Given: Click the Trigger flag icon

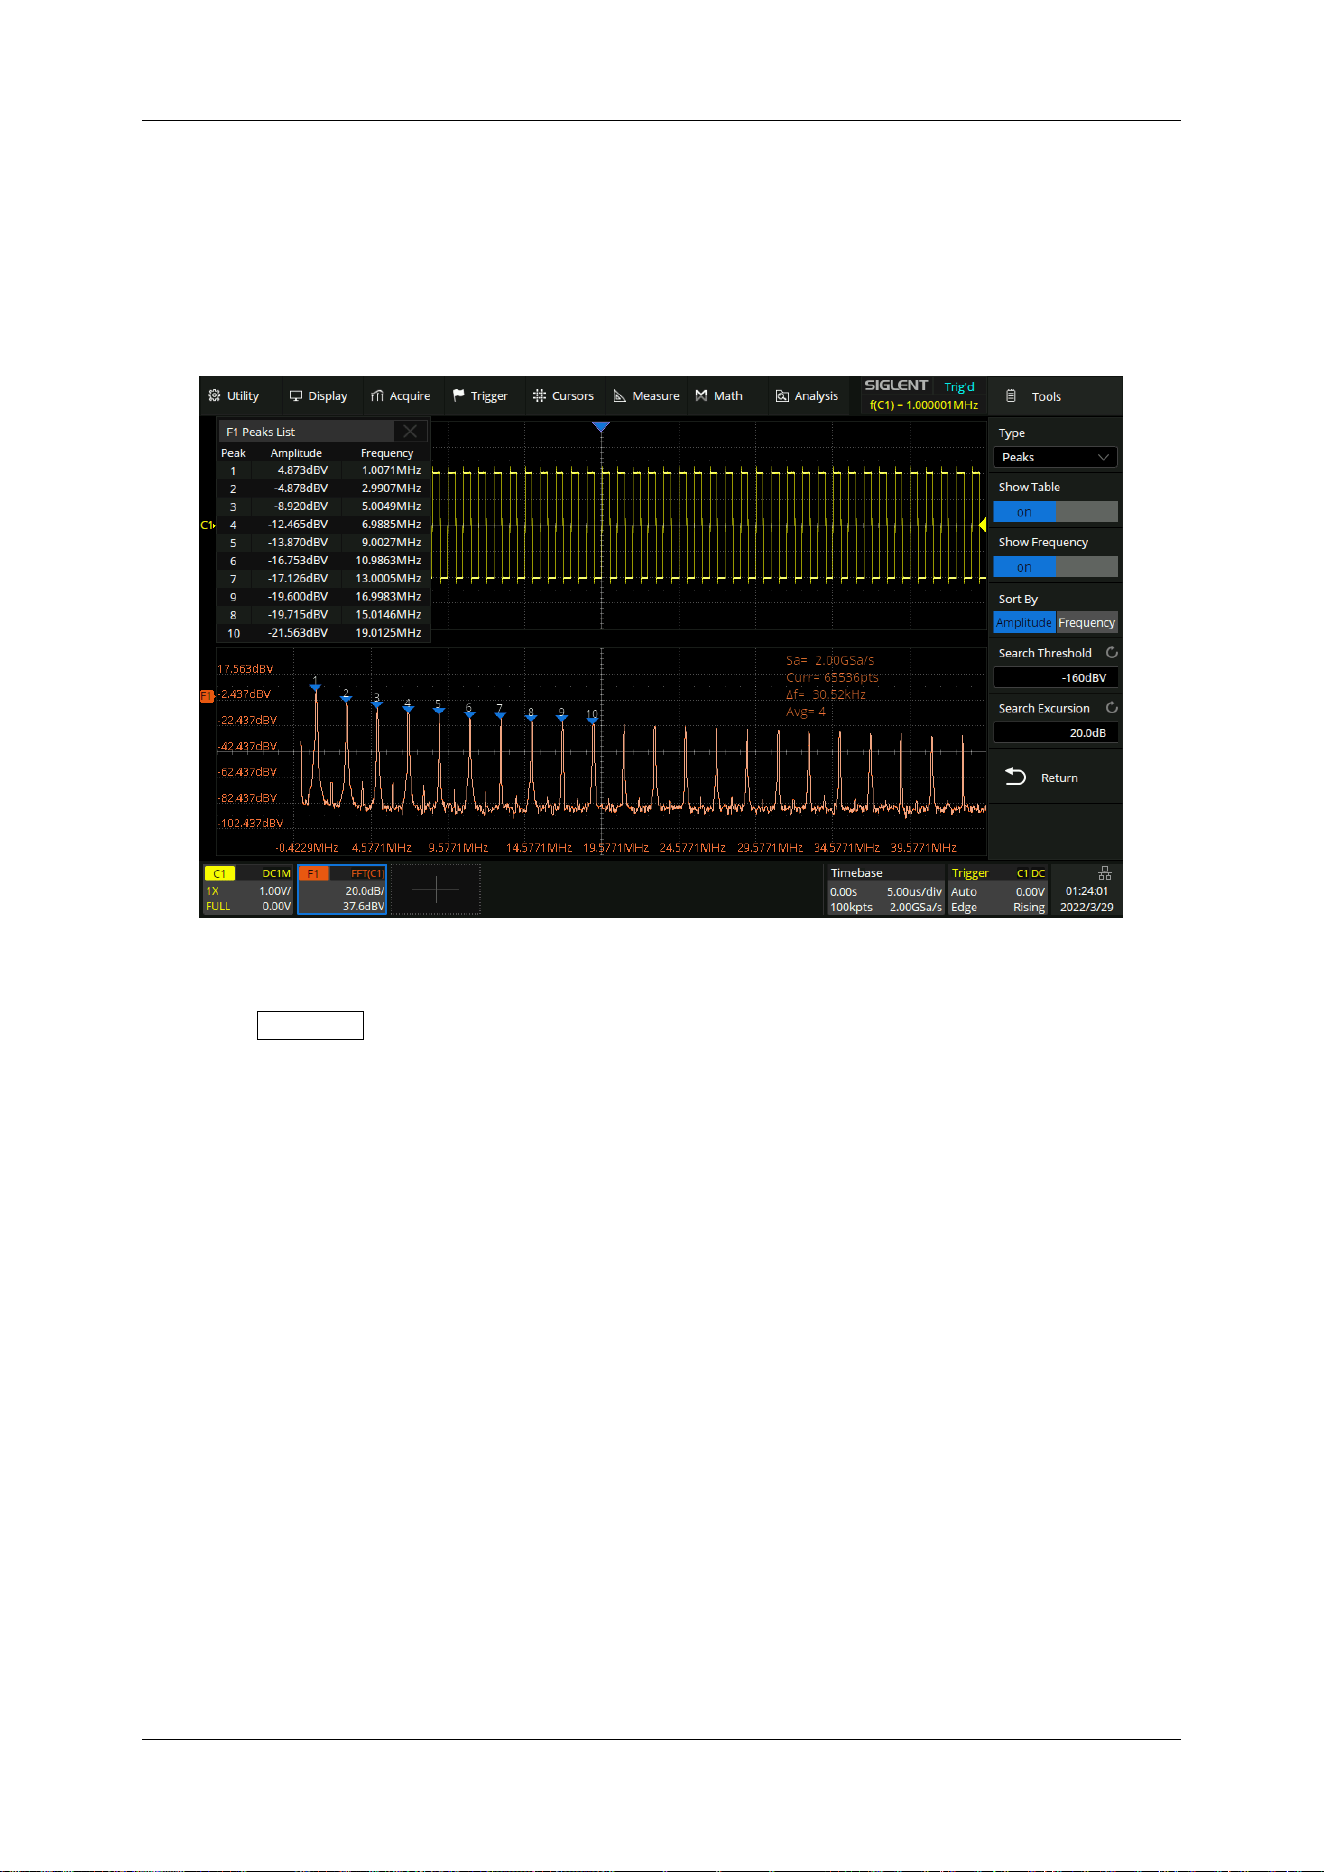Looking at the screenshot, I should (x=458, y=396).
